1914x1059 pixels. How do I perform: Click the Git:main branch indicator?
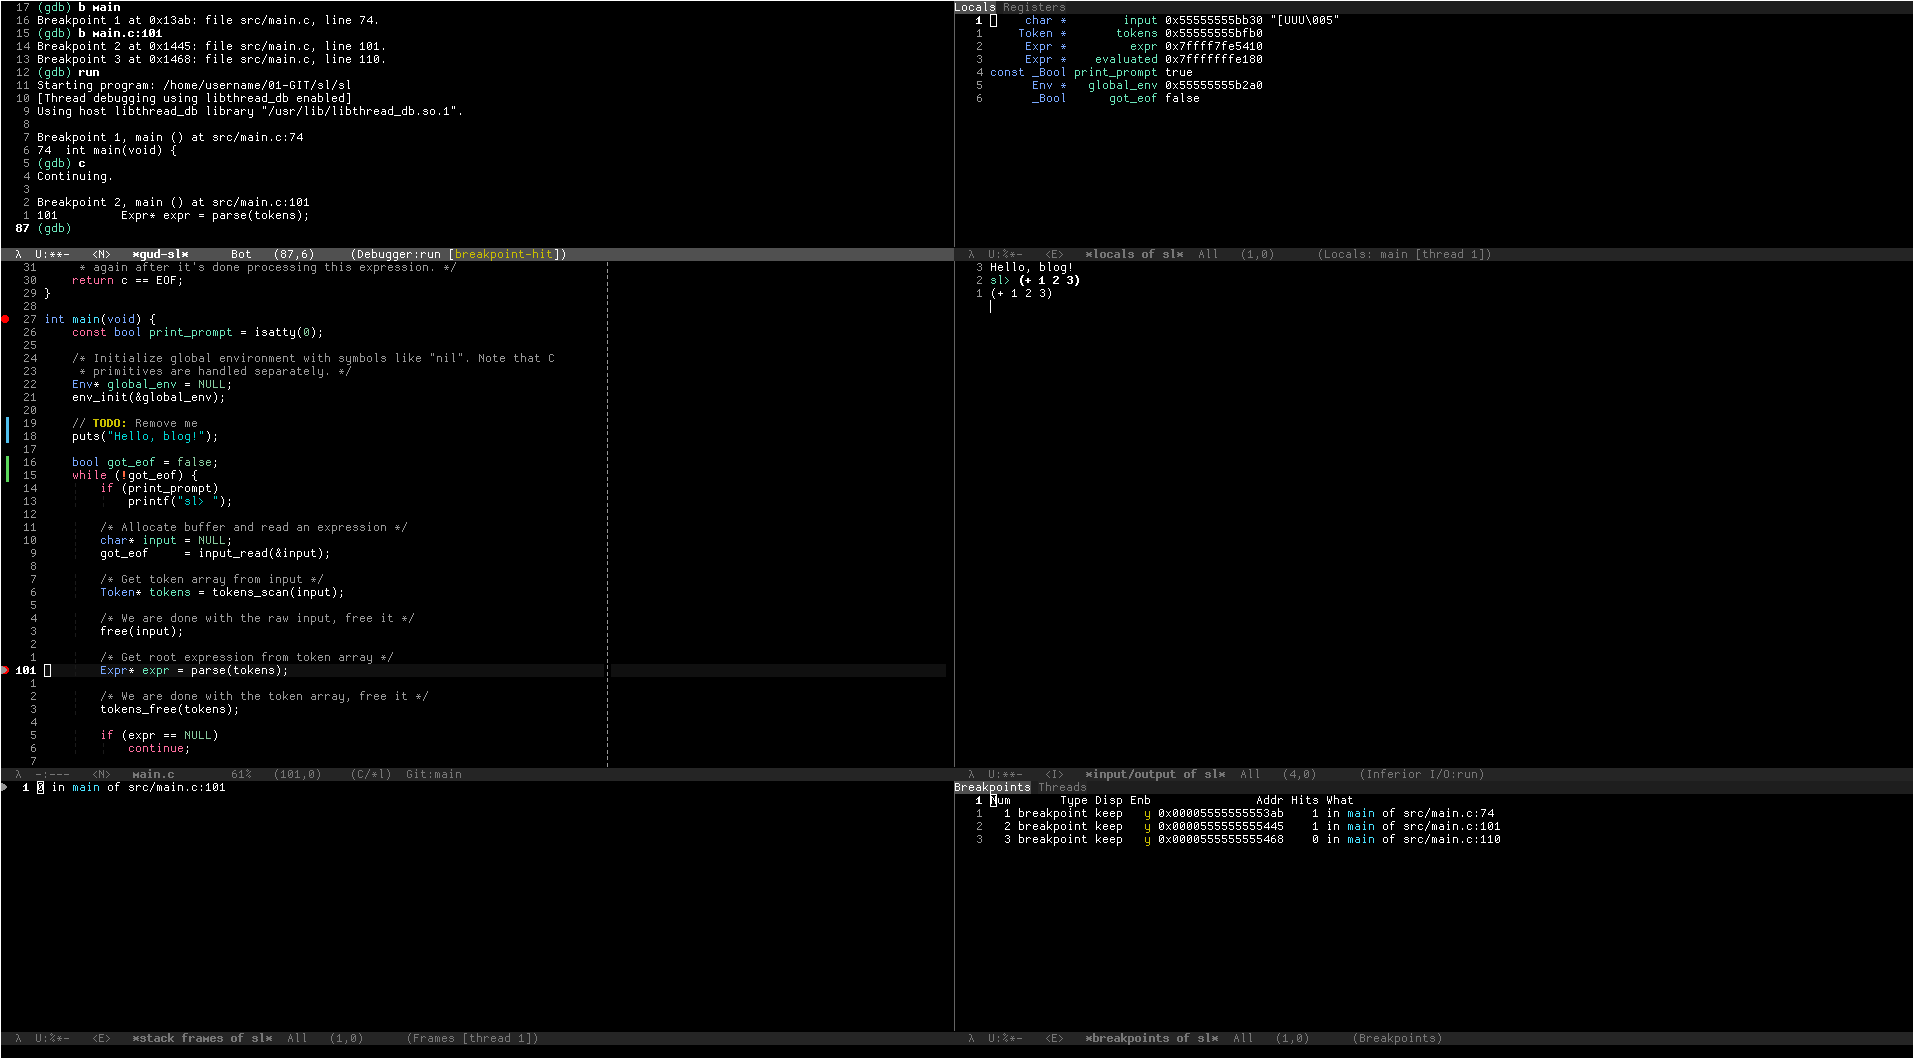tap(434, 774)
